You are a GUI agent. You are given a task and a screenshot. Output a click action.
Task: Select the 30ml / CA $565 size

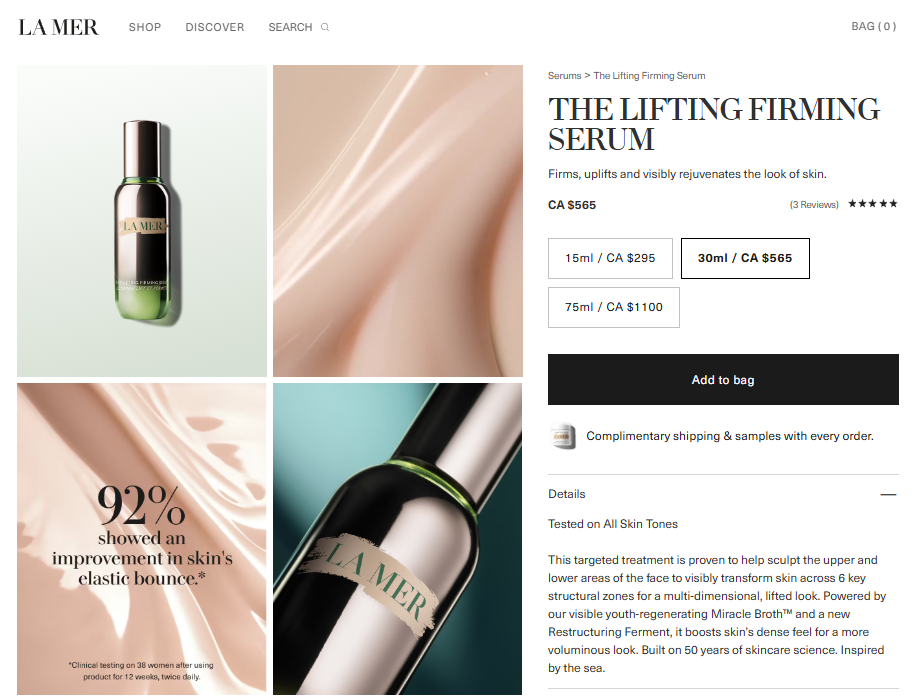pos(745,258)
